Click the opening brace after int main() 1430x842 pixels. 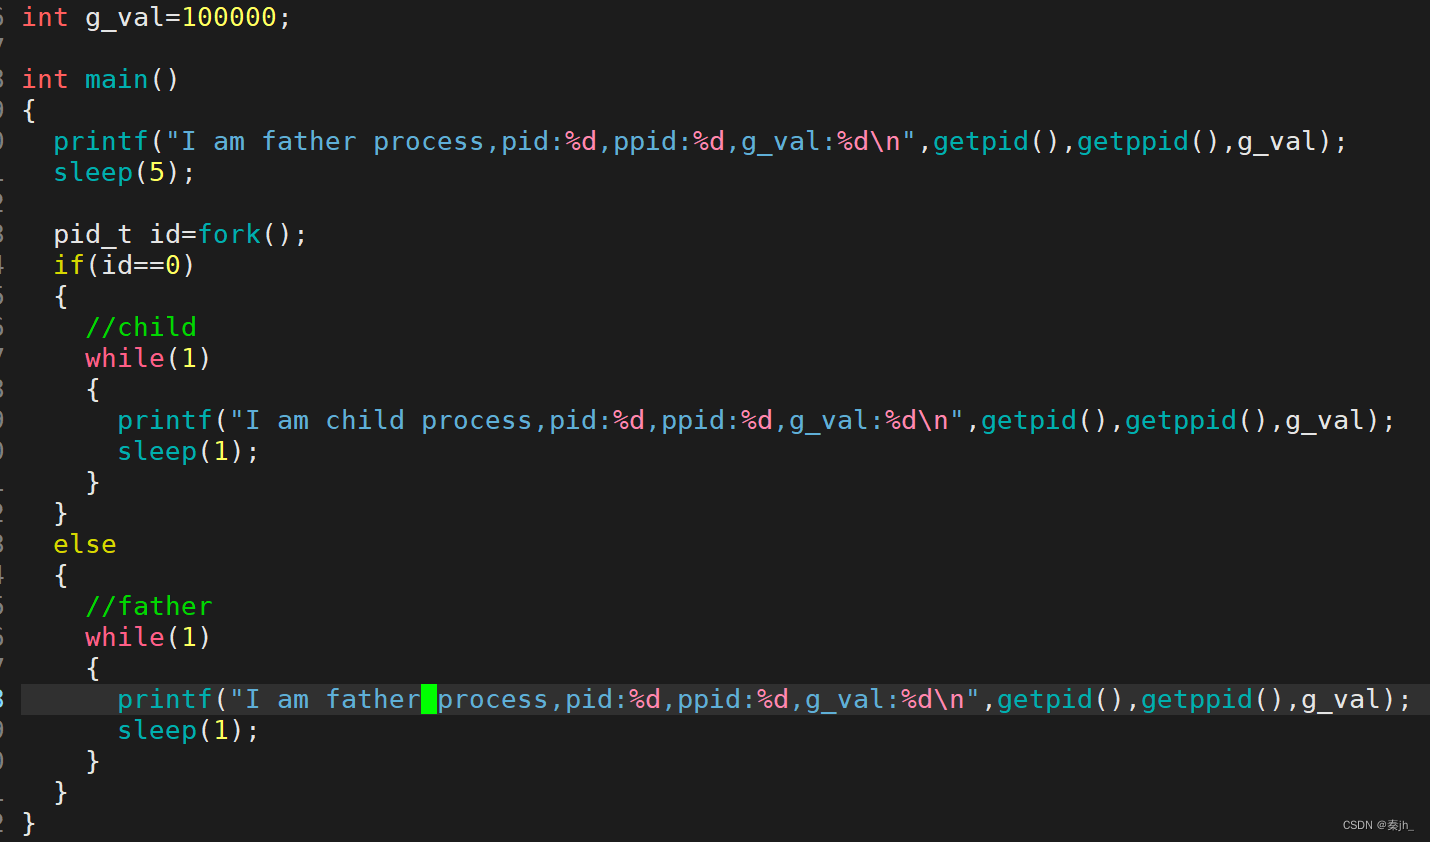28,110
